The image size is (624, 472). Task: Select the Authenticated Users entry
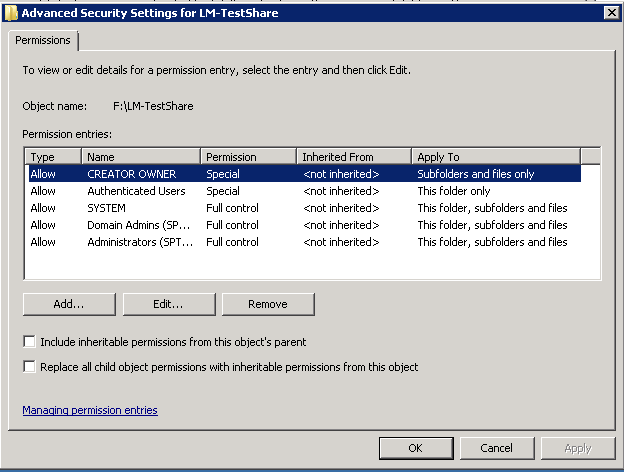click(305, 191)
